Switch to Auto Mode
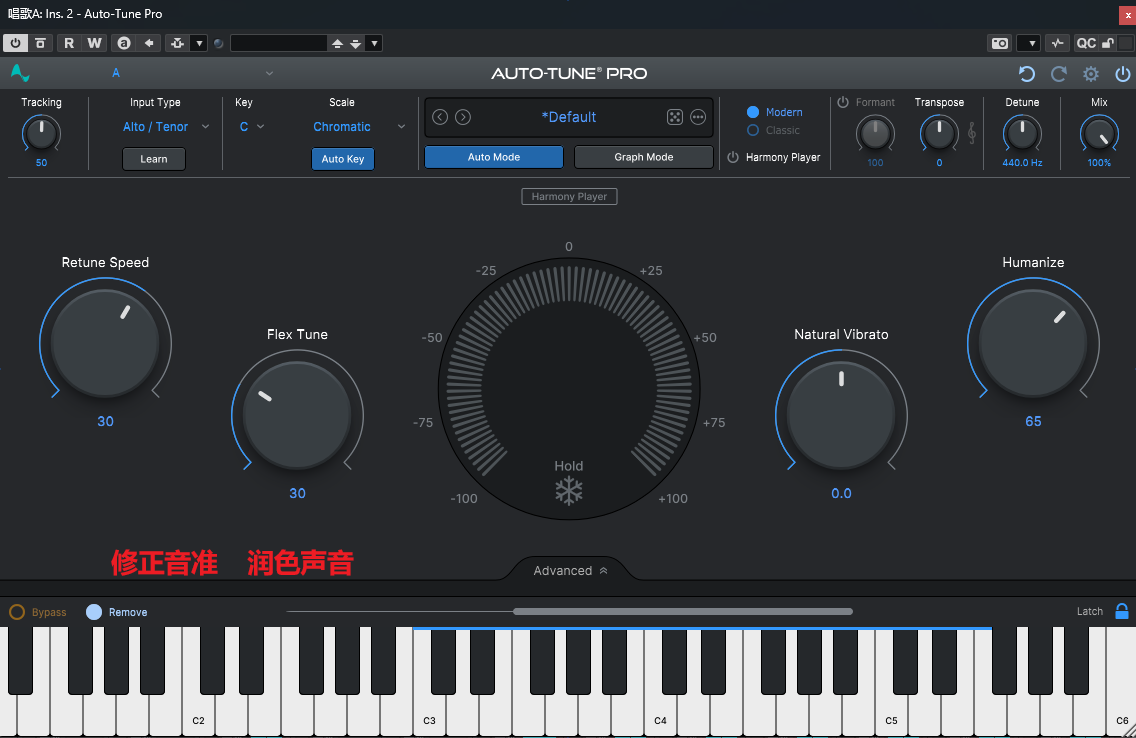Viewport: 1136px width, 738px height. point(494,157)
